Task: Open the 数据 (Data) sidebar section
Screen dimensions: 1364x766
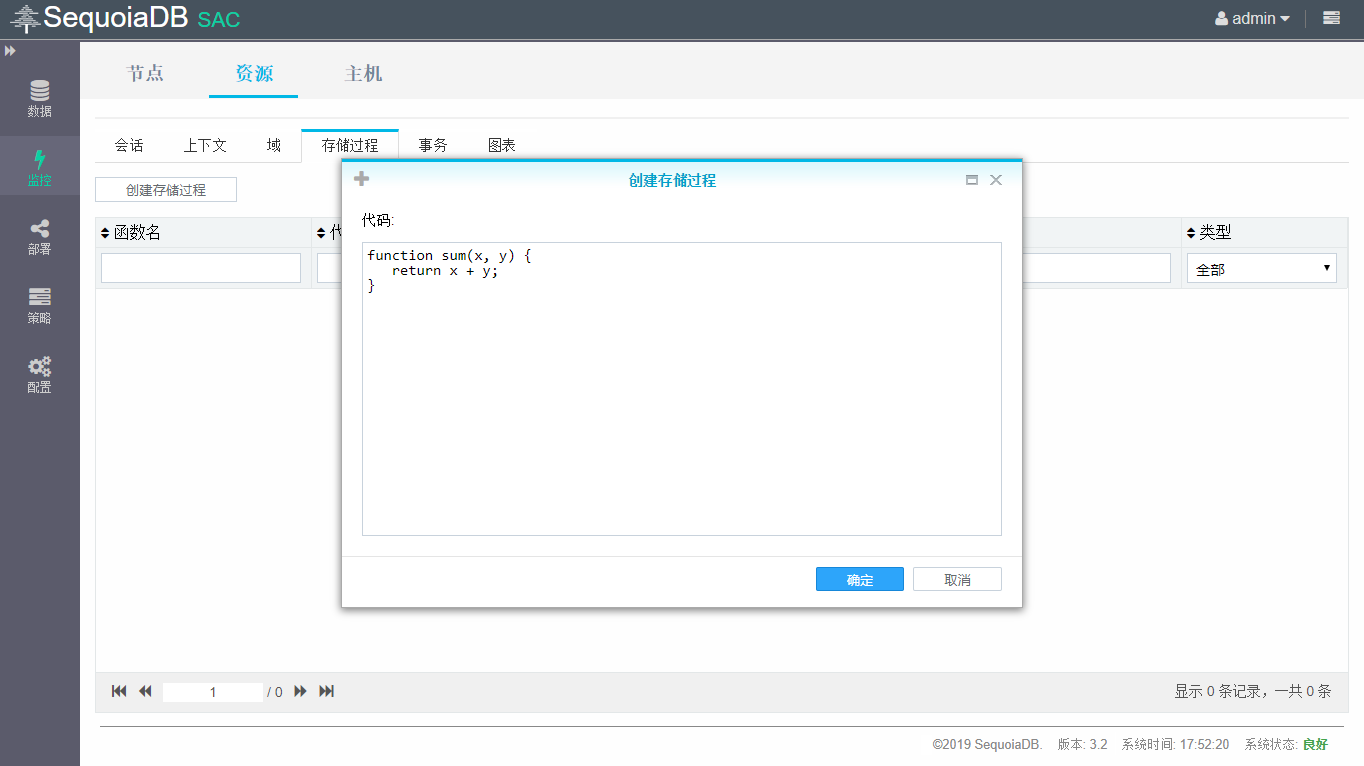Action: 40,98
